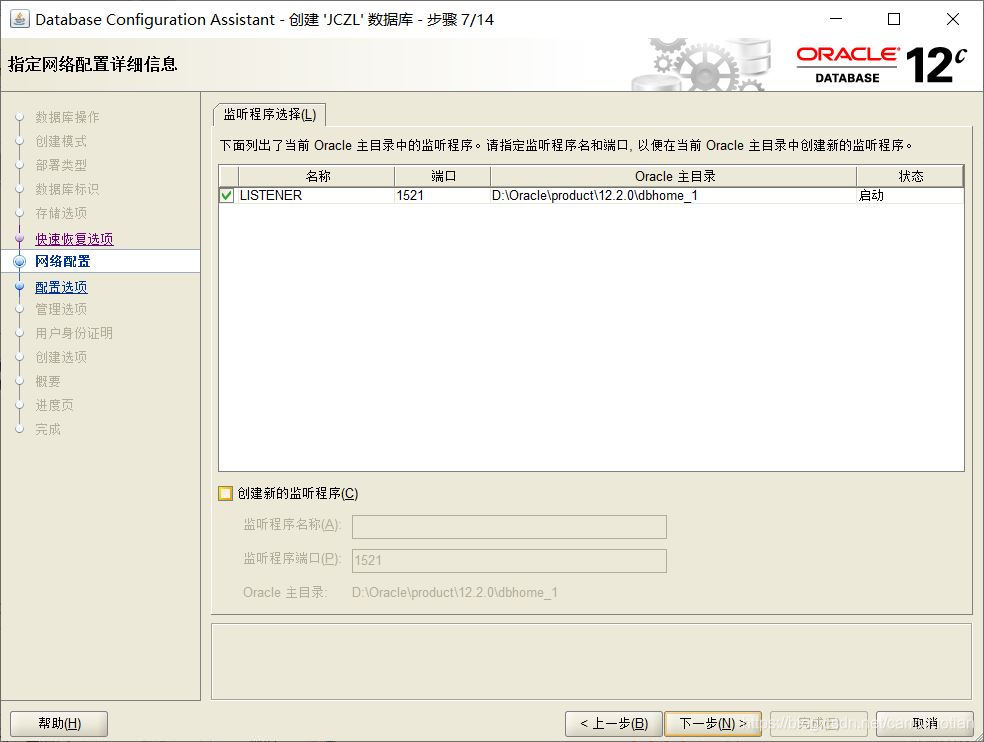Select the D:\Oracle\product\12.2.0\dbhome_1 table cell

673,196
